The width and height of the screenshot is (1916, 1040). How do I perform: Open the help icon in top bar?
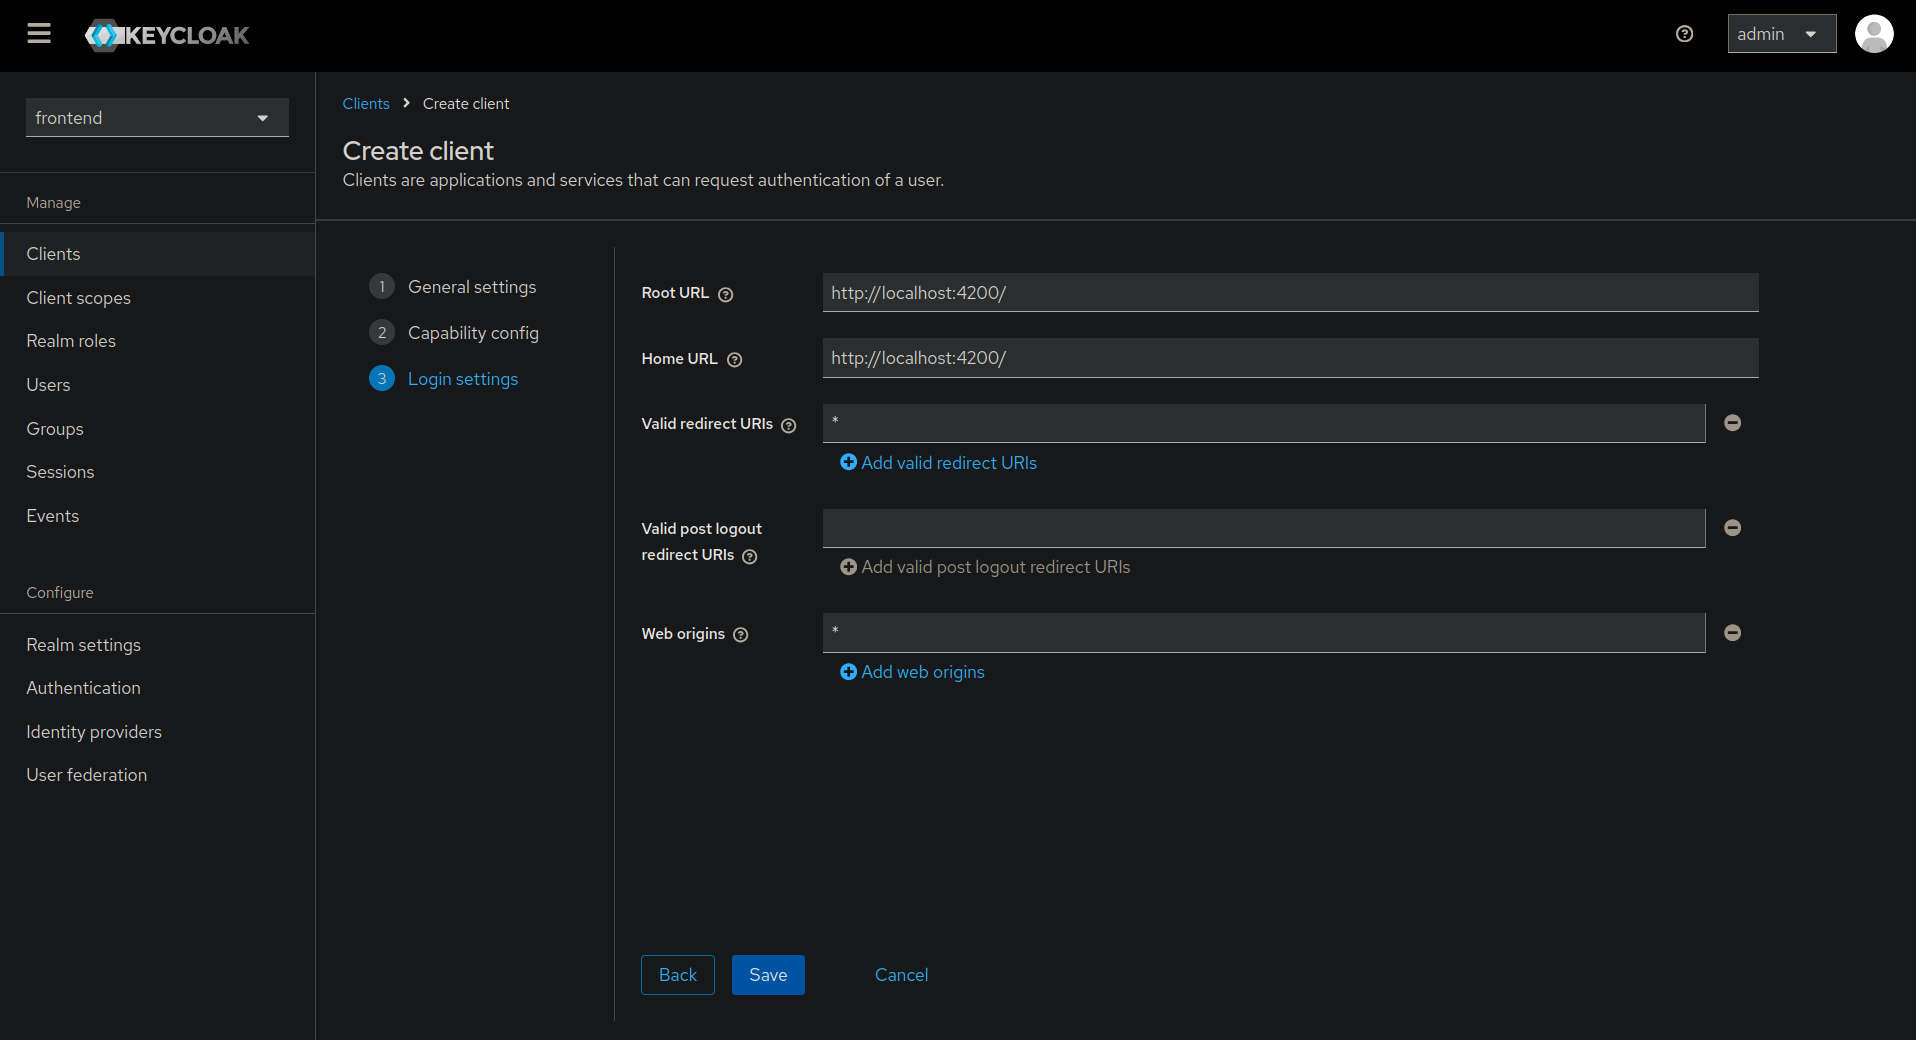coord(1684,34)
